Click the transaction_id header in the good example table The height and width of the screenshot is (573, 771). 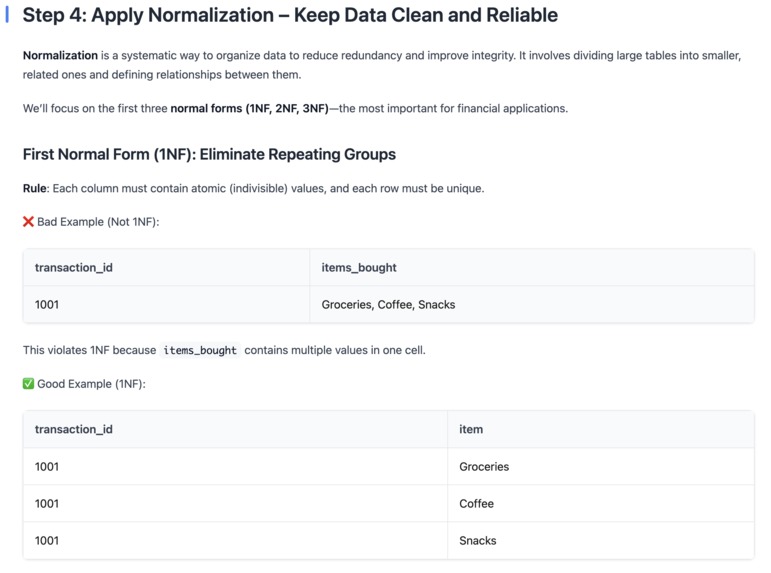(74, 429)
